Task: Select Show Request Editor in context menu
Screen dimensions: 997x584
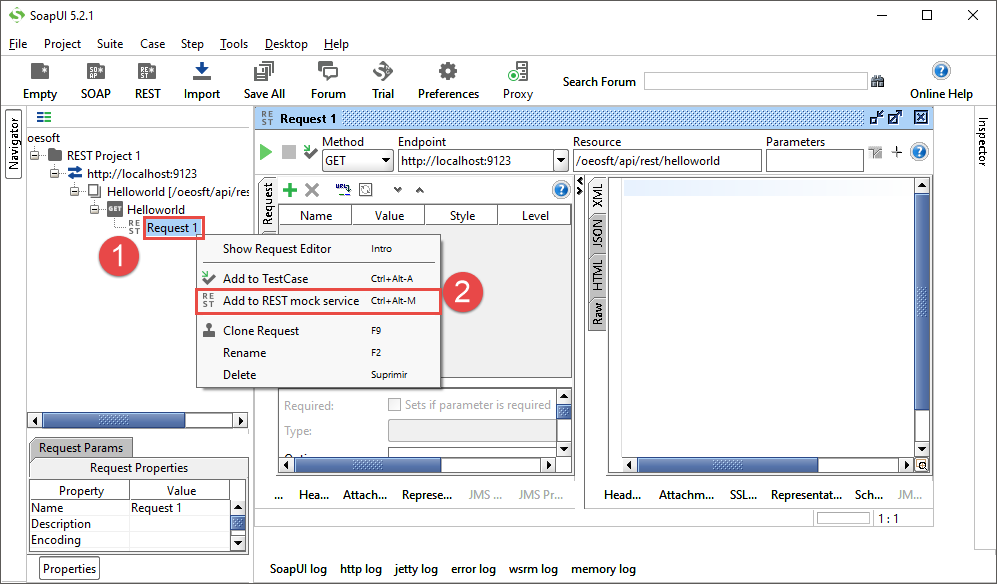Action: point(318,249)
